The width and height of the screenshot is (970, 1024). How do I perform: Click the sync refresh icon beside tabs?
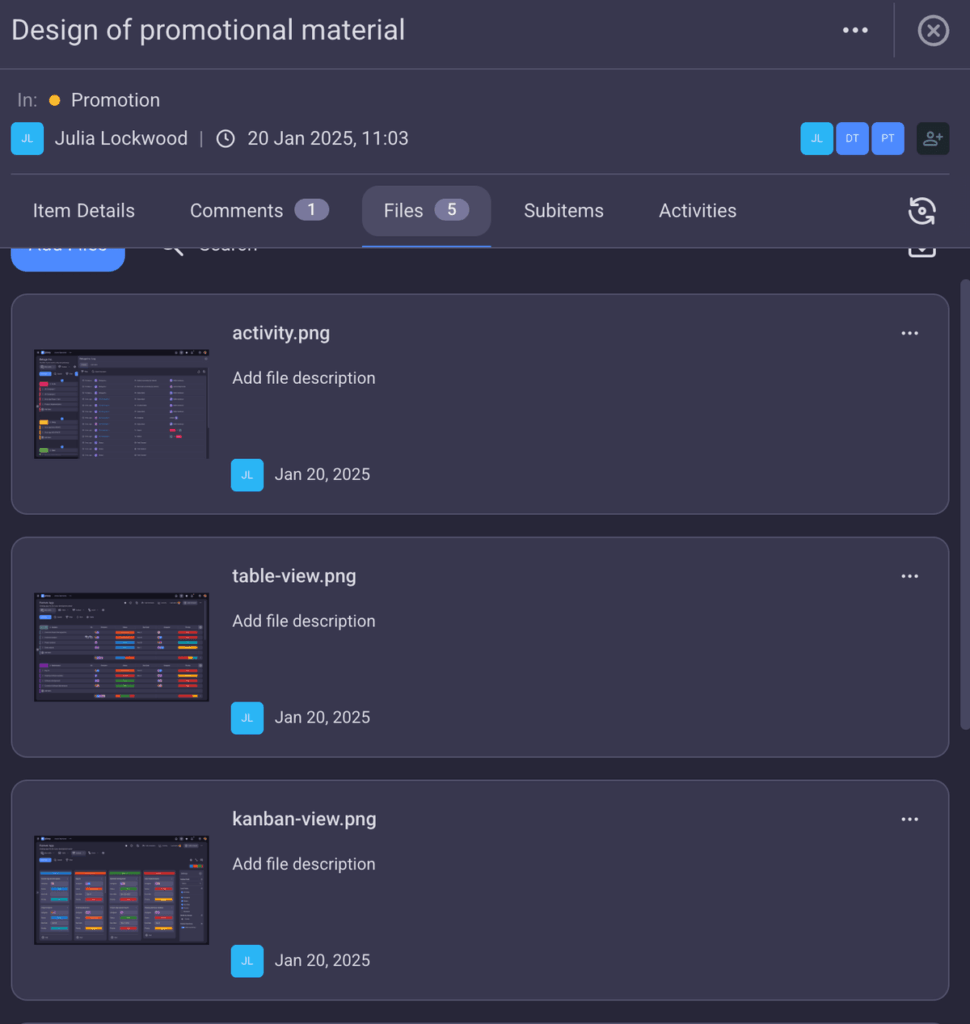pyautogui.click(x=922, y=211)
